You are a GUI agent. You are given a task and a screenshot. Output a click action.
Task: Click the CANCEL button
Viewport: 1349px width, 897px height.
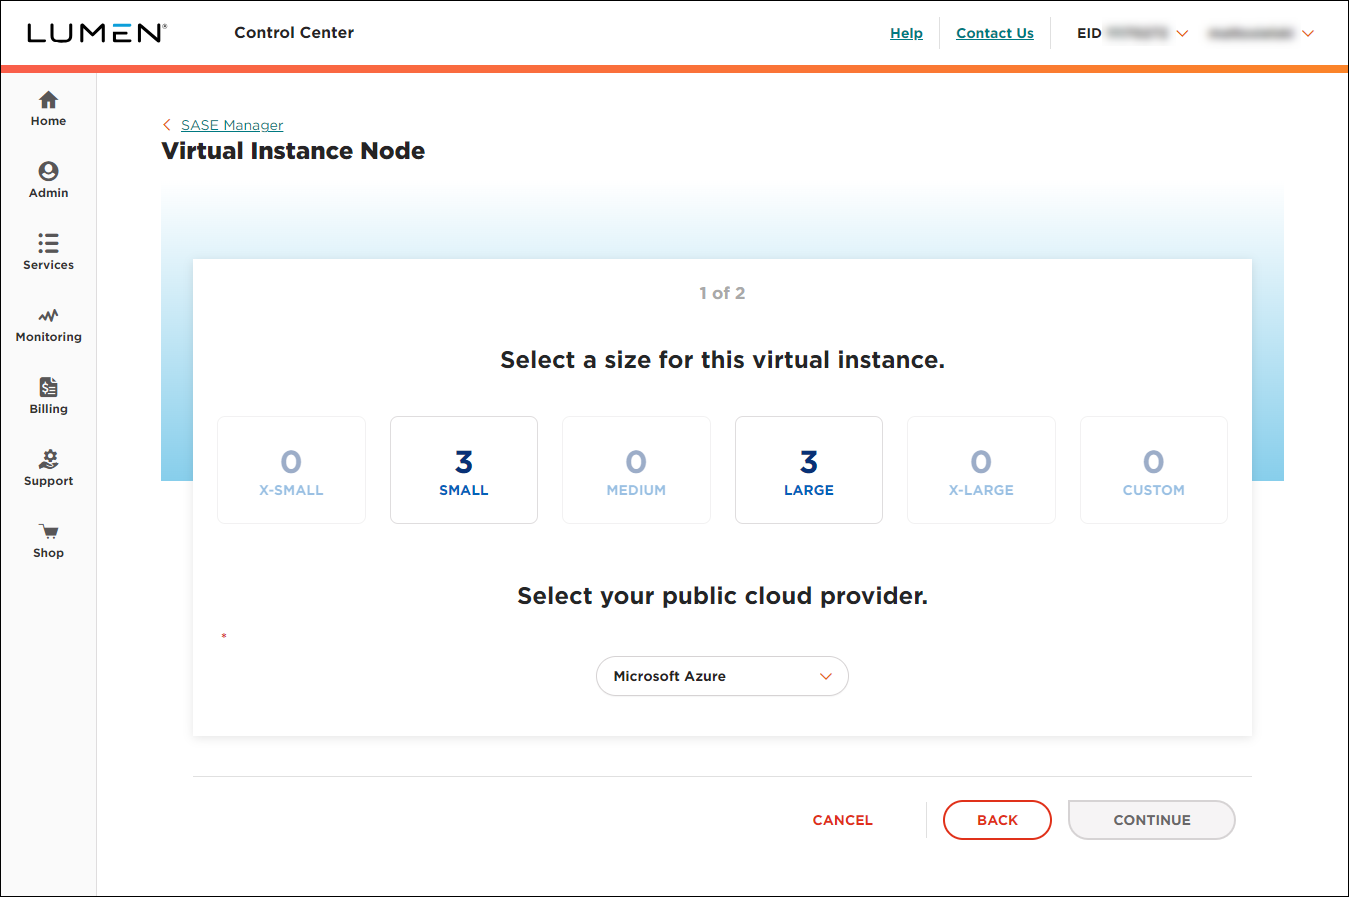pos(843,820)
